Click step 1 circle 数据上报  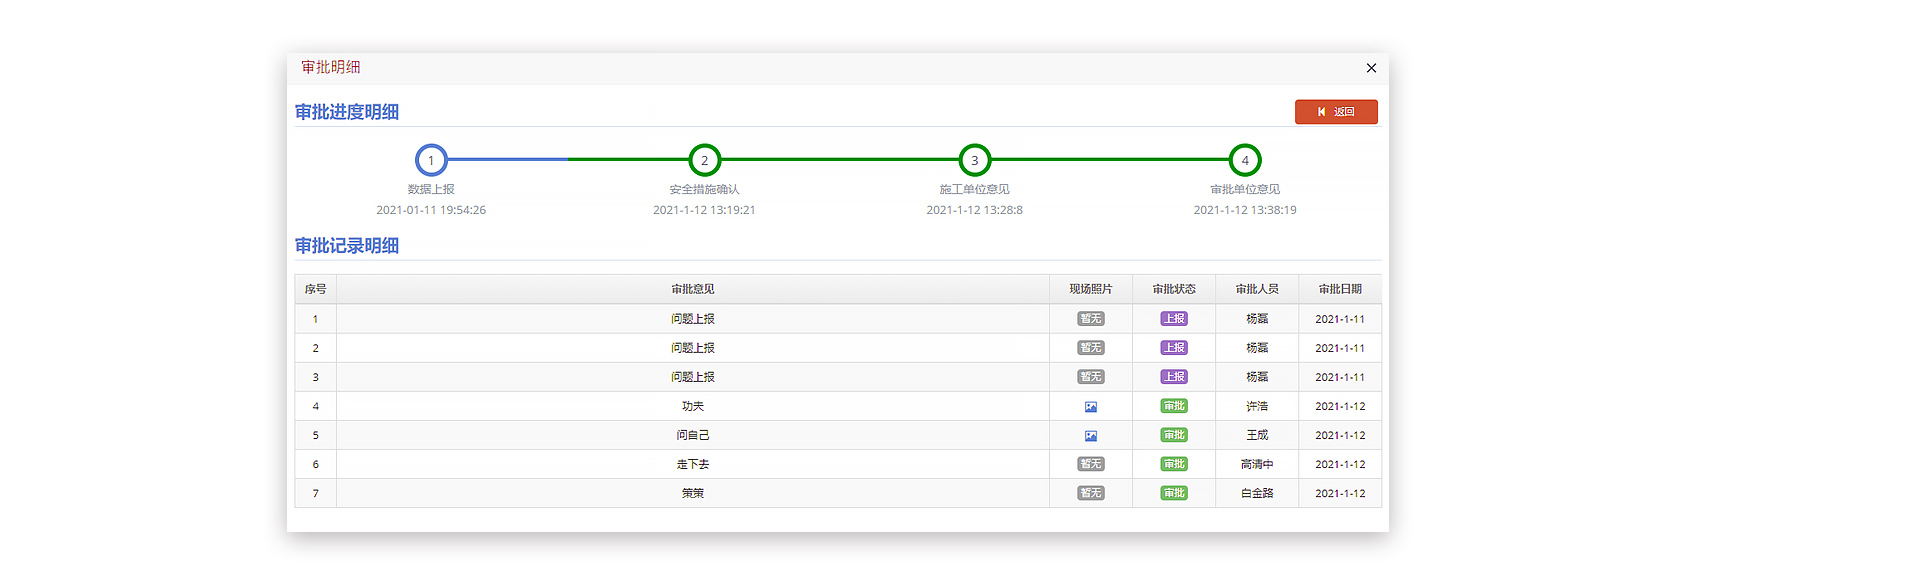[x=431, y=160]
